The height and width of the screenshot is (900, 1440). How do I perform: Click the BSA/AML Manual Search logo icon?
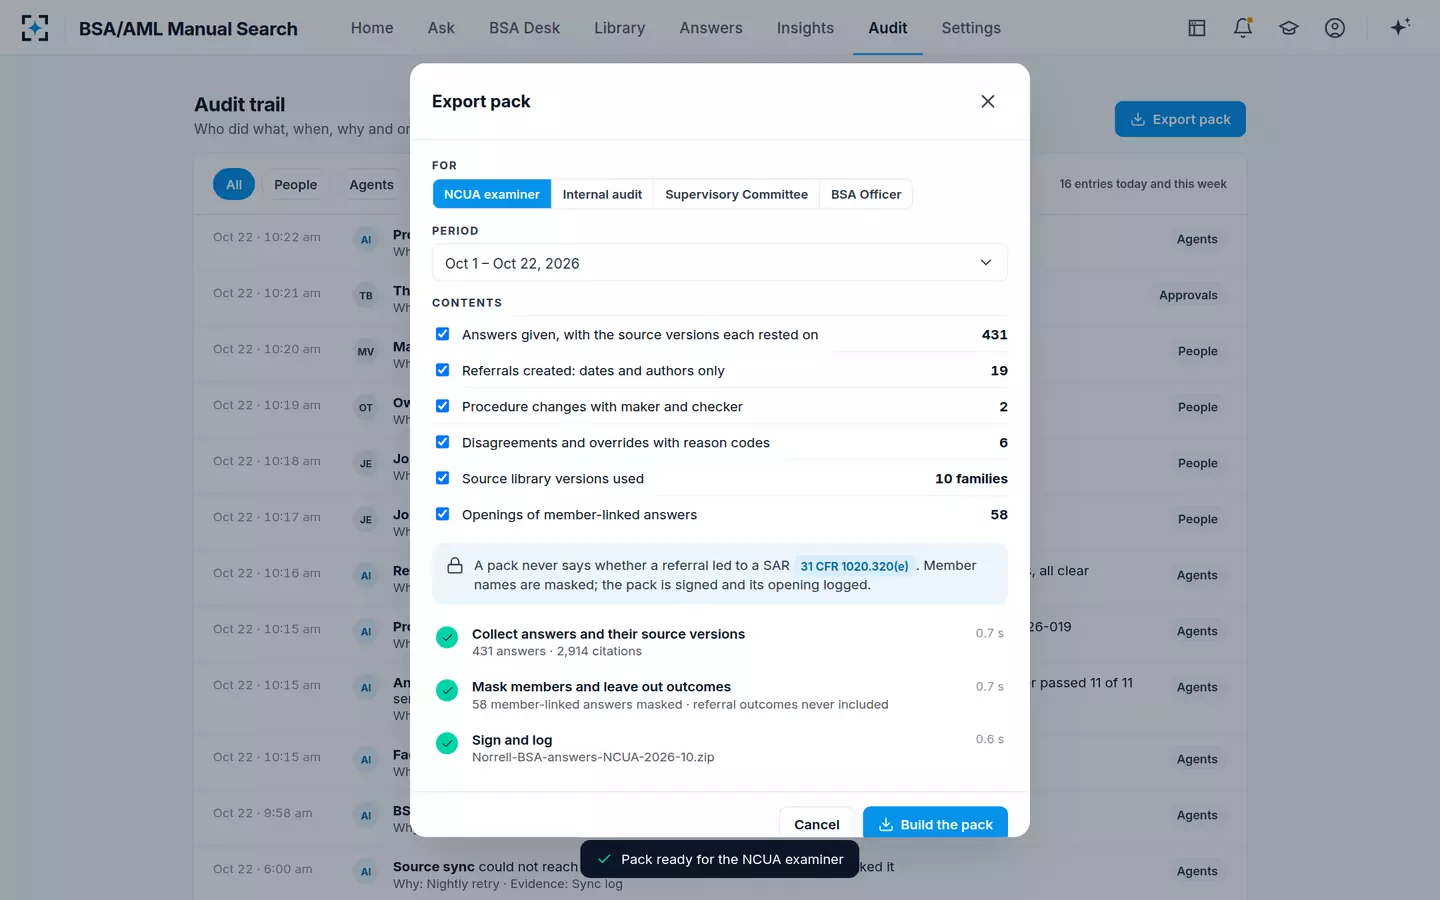(x=35, y=28)
